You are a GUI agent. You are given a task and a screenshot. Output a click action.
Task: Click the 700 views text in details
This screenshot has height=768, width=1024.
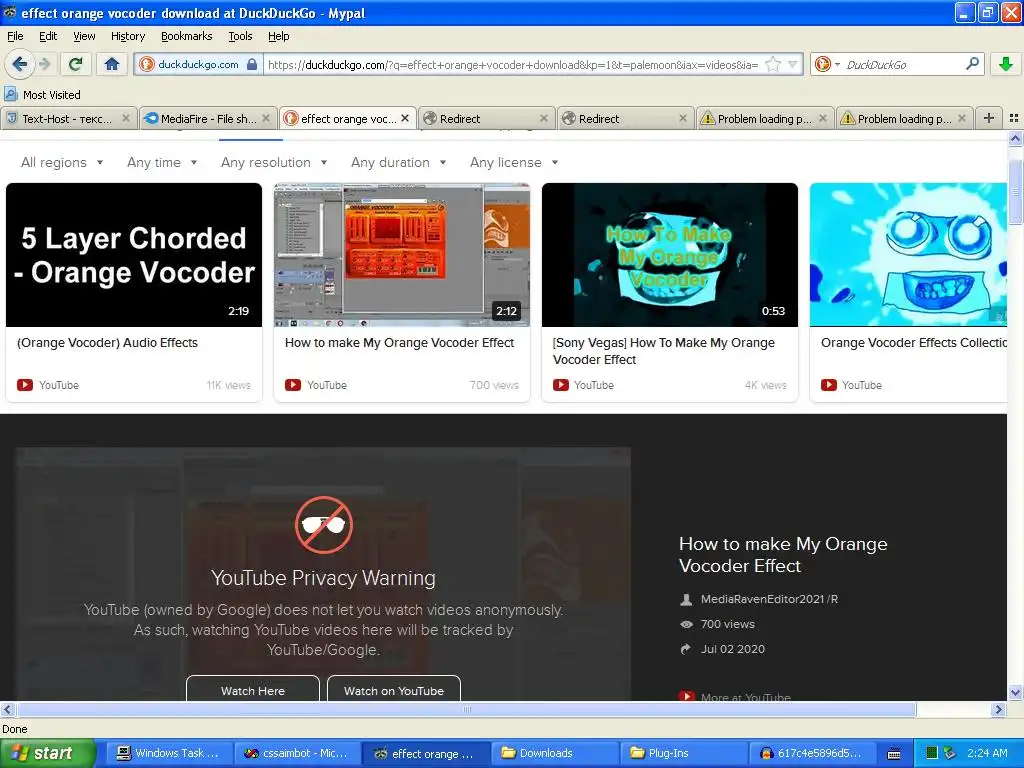(728, 624)
